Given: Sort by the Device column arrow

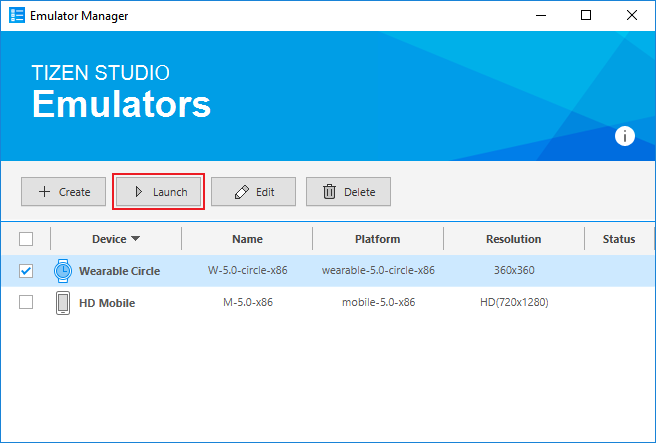Looking at the screenshot, I should point(135,238).
